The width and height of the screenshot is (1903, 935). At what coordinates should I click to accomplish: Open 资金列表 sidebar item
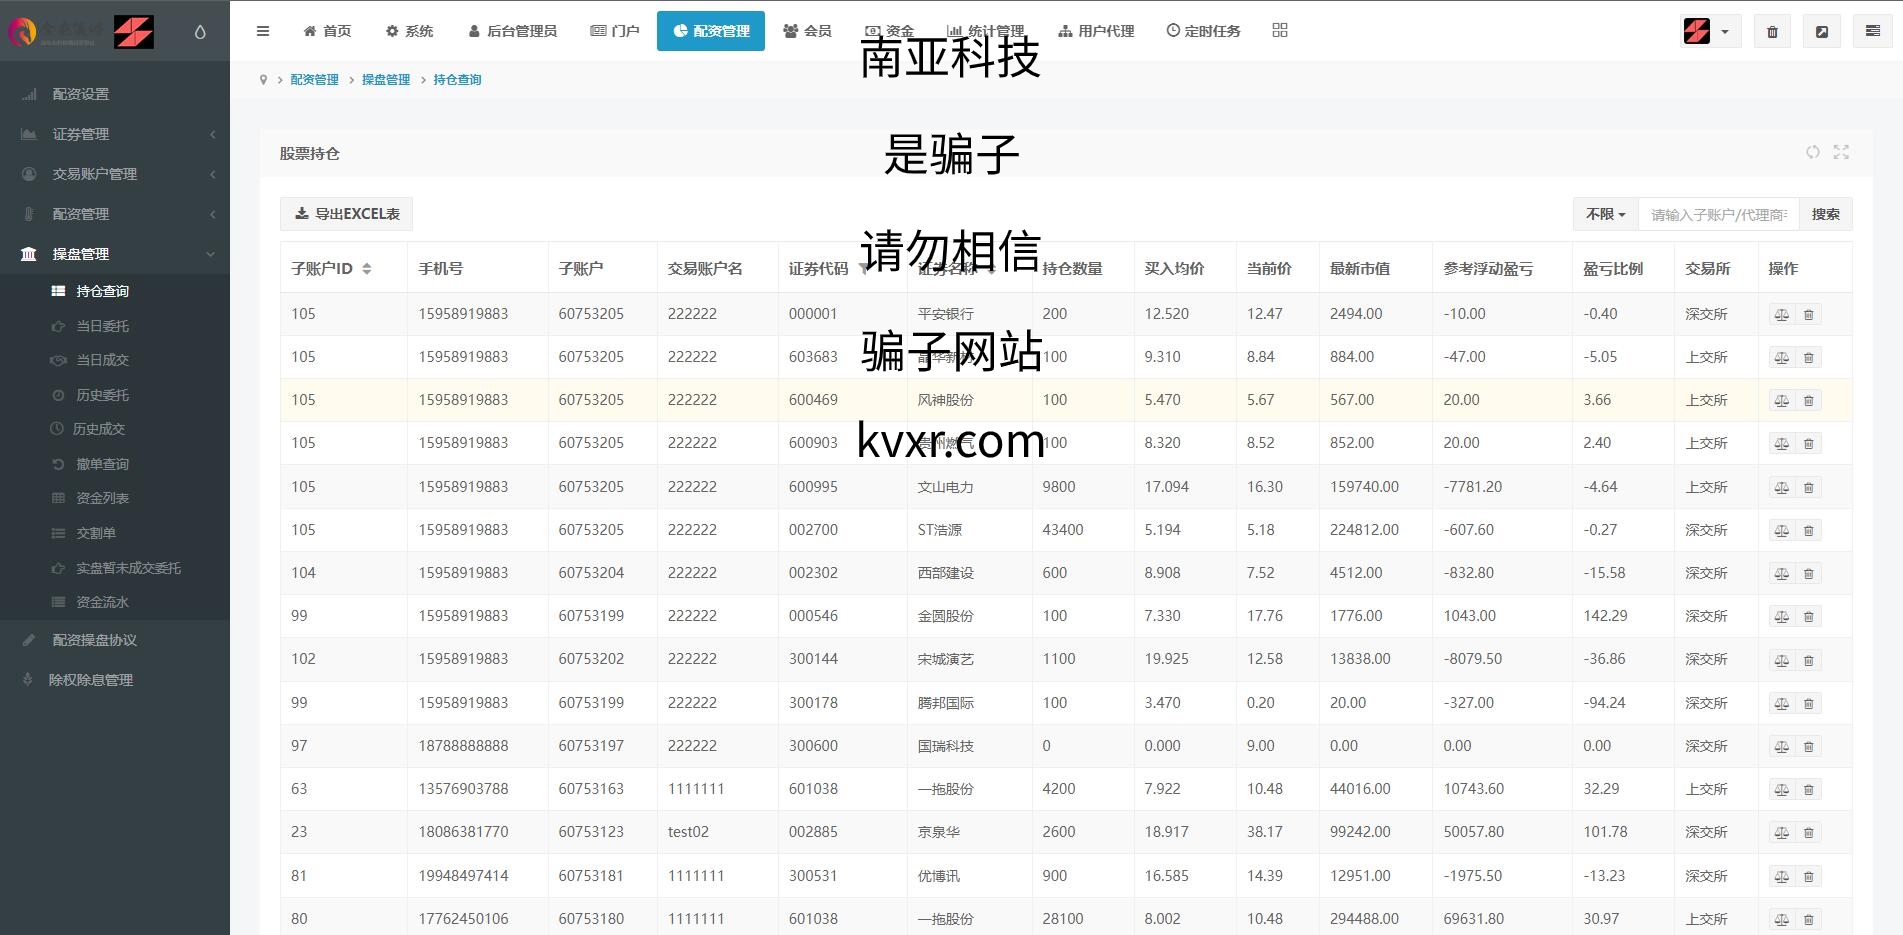tap(115, 498)
